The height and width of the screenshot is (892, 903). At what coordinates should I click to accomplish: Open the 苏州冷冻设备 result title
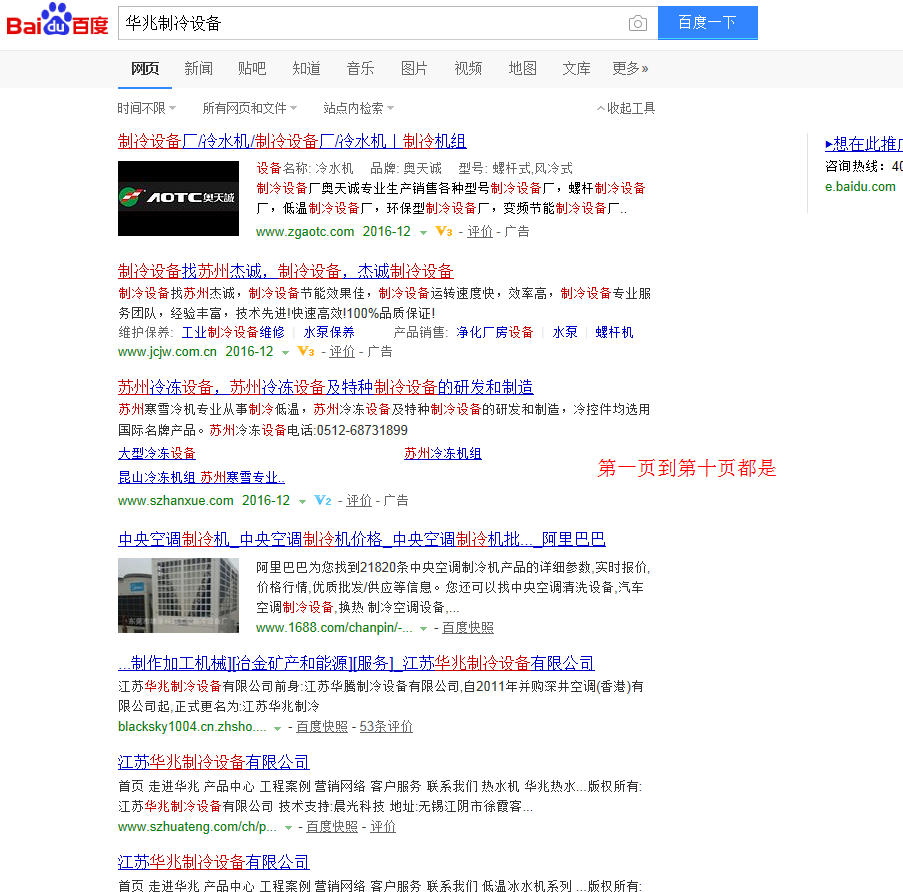point(325,387)
